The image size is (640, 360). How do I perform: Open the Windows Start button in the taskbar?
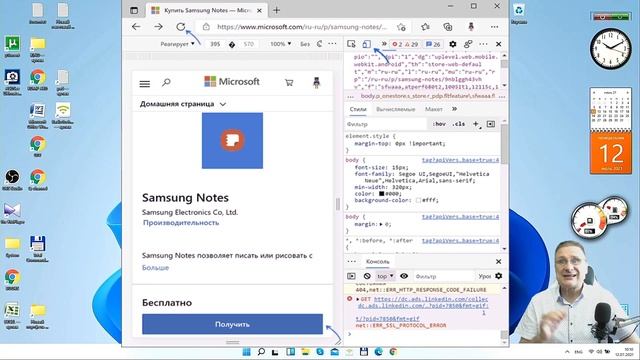tap(247, 352)
